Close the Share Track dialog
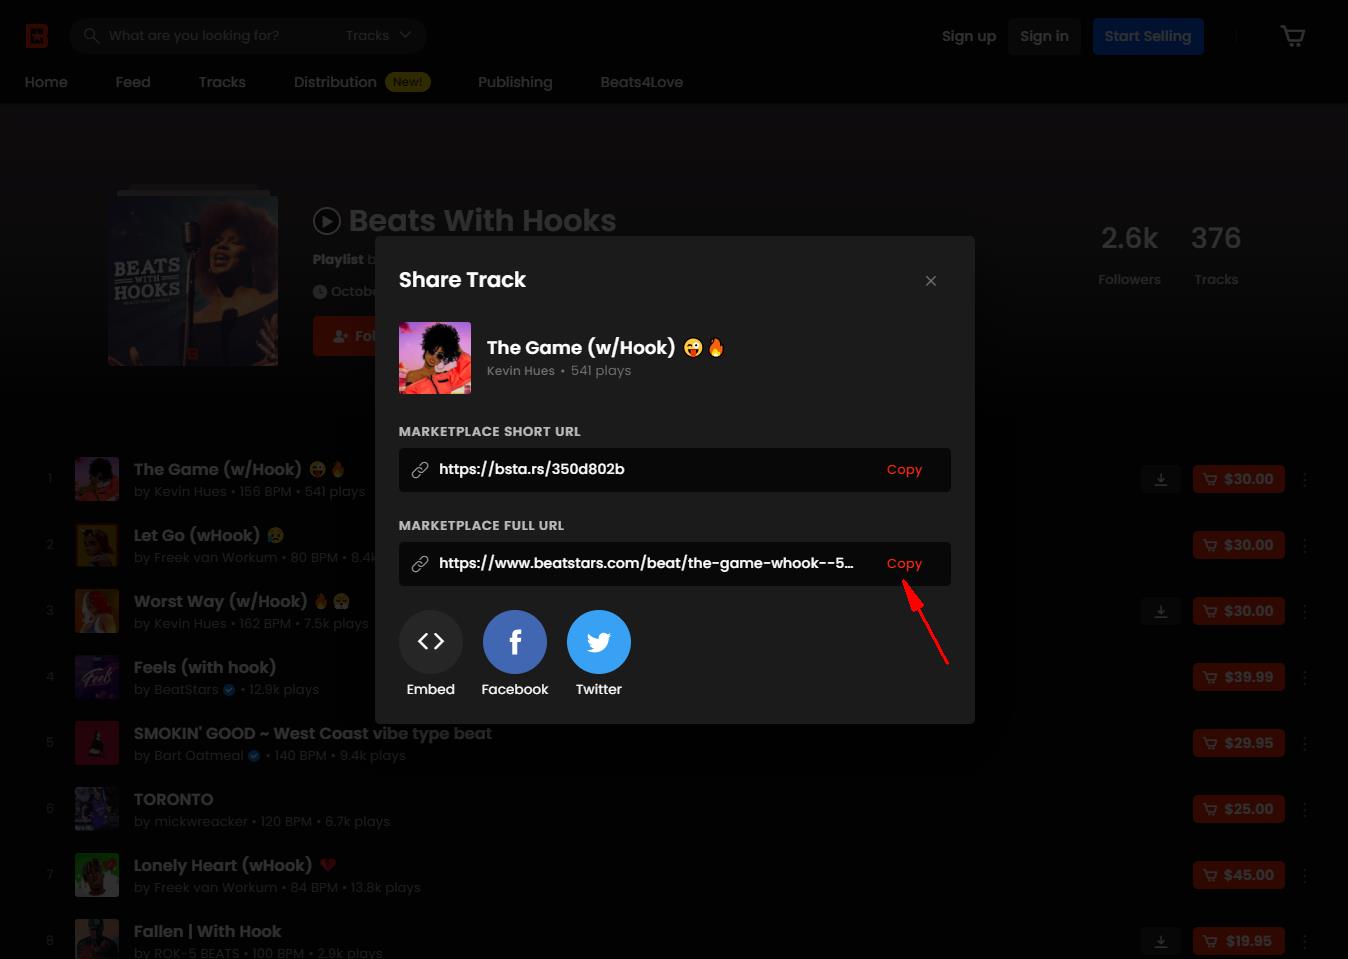The height and width of the screenshot is (959, 1348). [931, 281]
